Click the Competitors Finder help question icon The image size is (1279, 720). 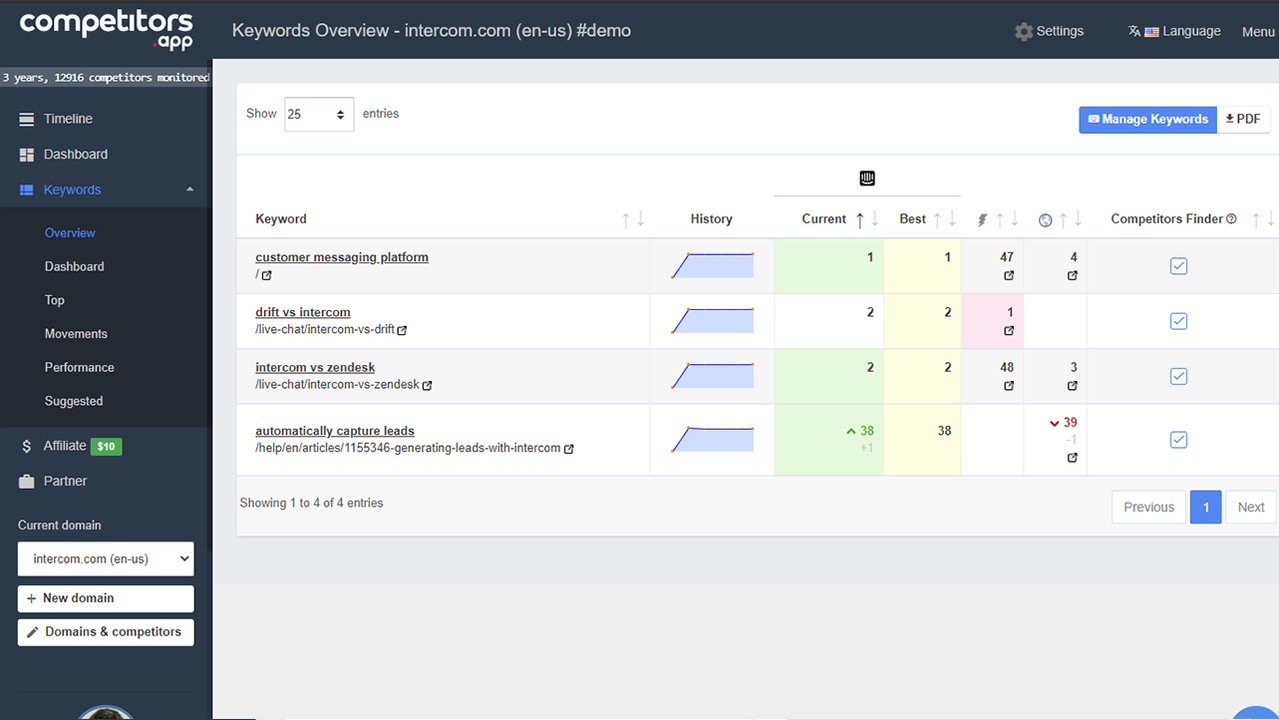[x=1231, y=219]
